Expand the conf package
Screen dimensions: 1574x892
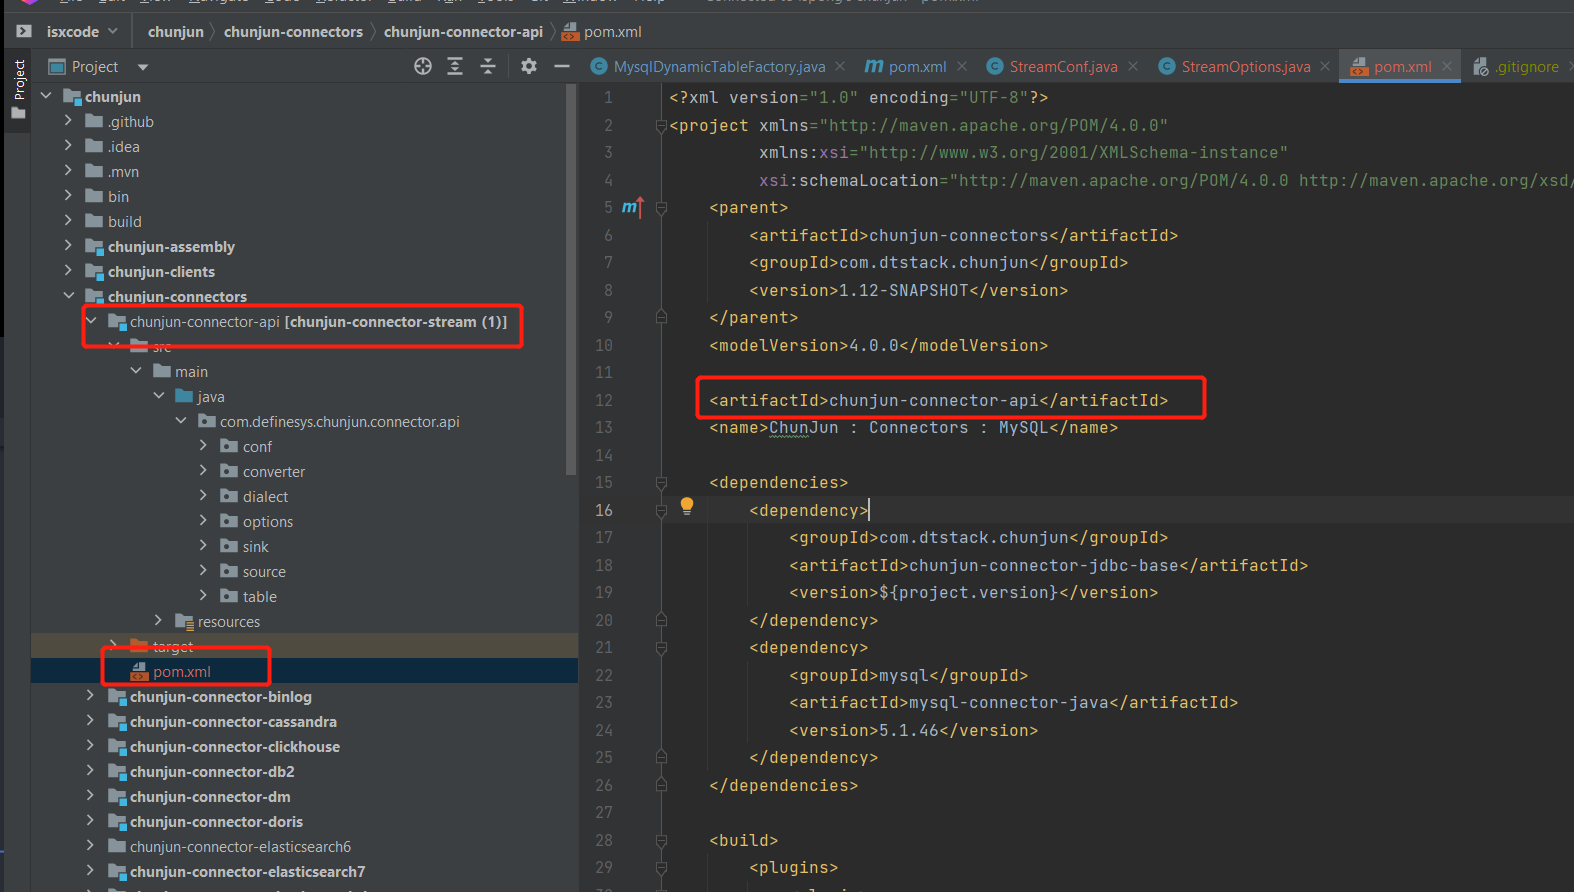tap(203, 445)
